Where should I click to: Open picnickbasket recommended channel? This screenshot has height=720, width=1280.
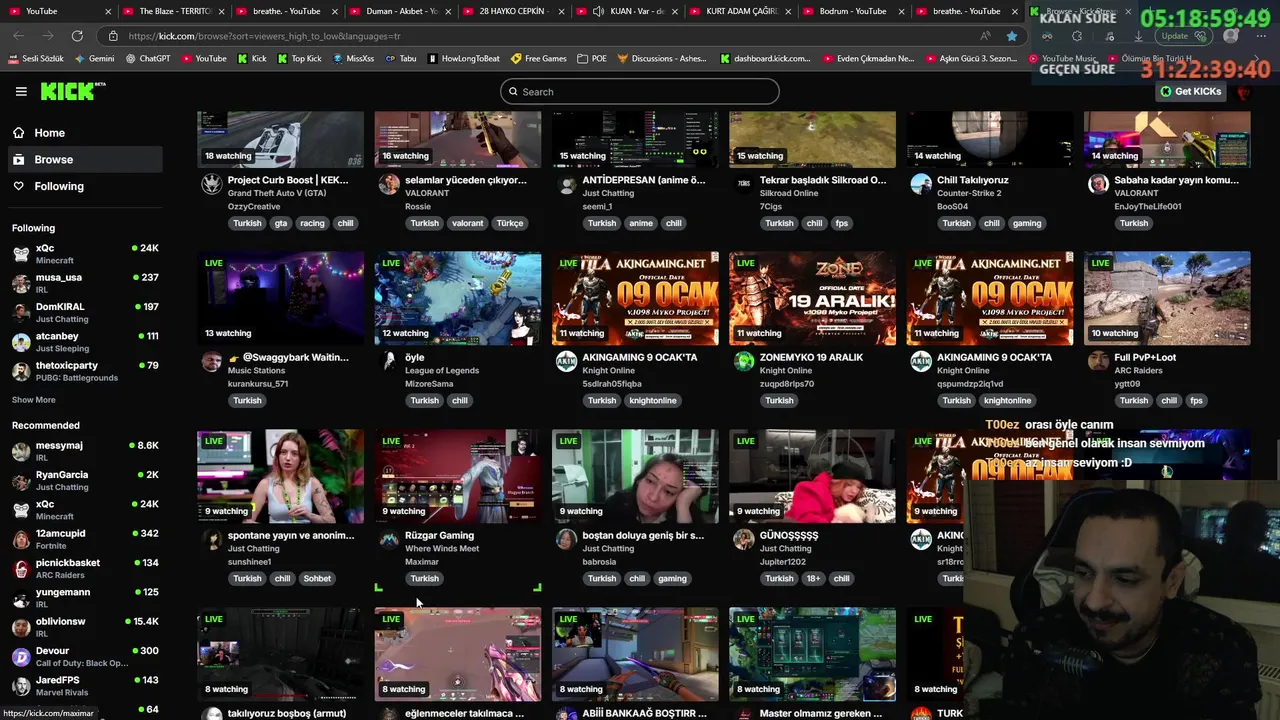click(84, 568)
